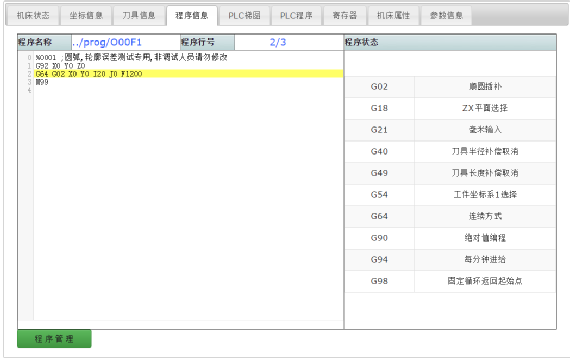Click the G64 status table code
This screenshot has height=360, width=570.
(x=379, y=217)
